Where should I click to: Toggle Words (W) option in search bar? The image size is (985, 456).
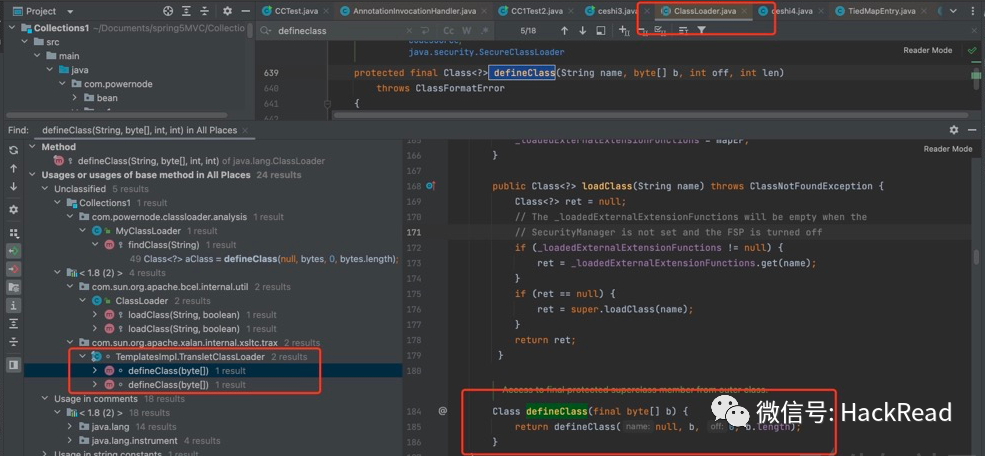click(x=467, y=31)
